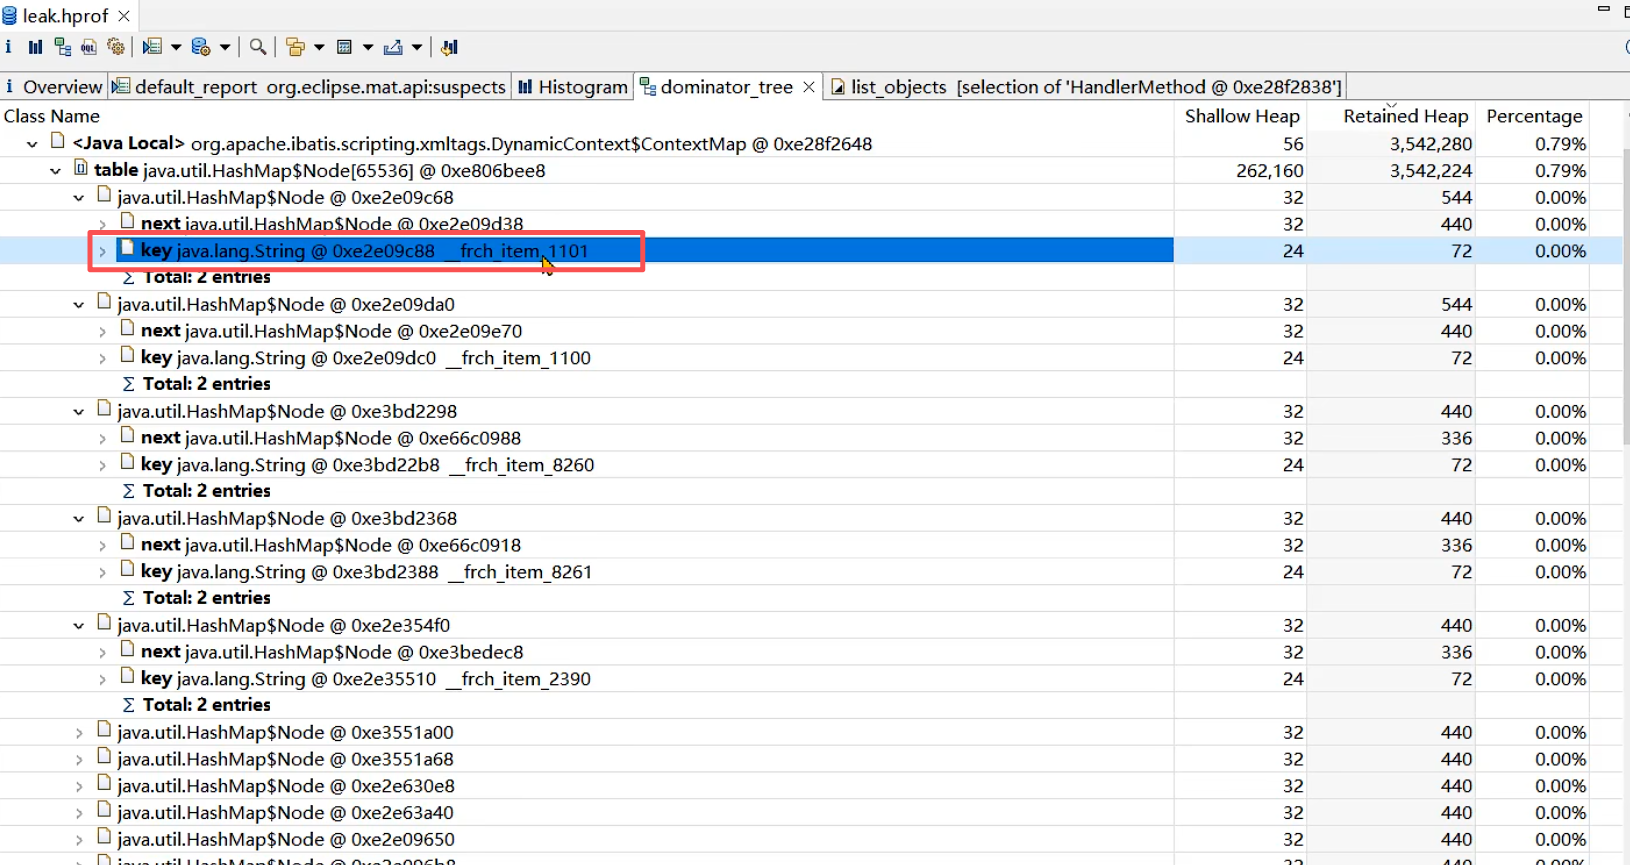This screenshot has height=865, width=1630.
Task: Click retained heap value 3,542,280
Action: tap(1430, 144)
